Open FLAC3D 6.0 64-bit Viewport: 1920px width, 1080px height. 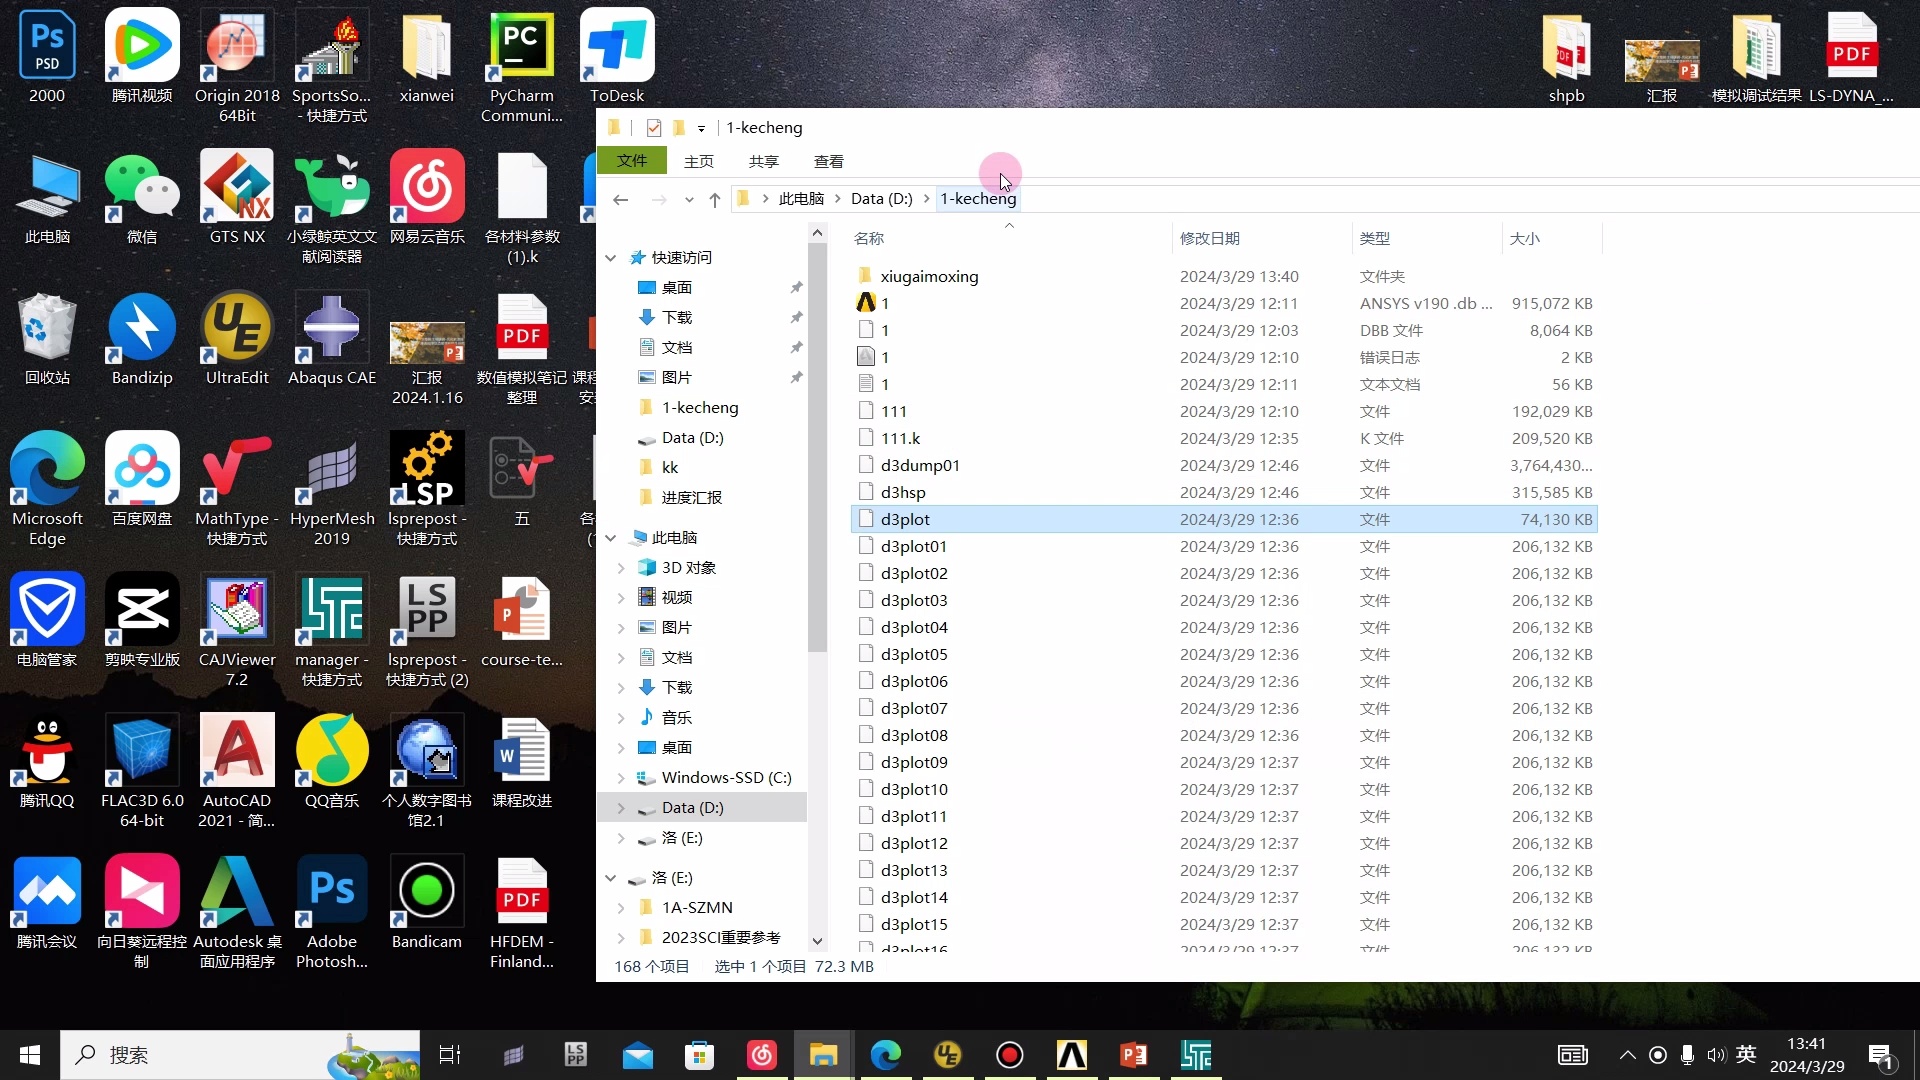tap(141, 750)
